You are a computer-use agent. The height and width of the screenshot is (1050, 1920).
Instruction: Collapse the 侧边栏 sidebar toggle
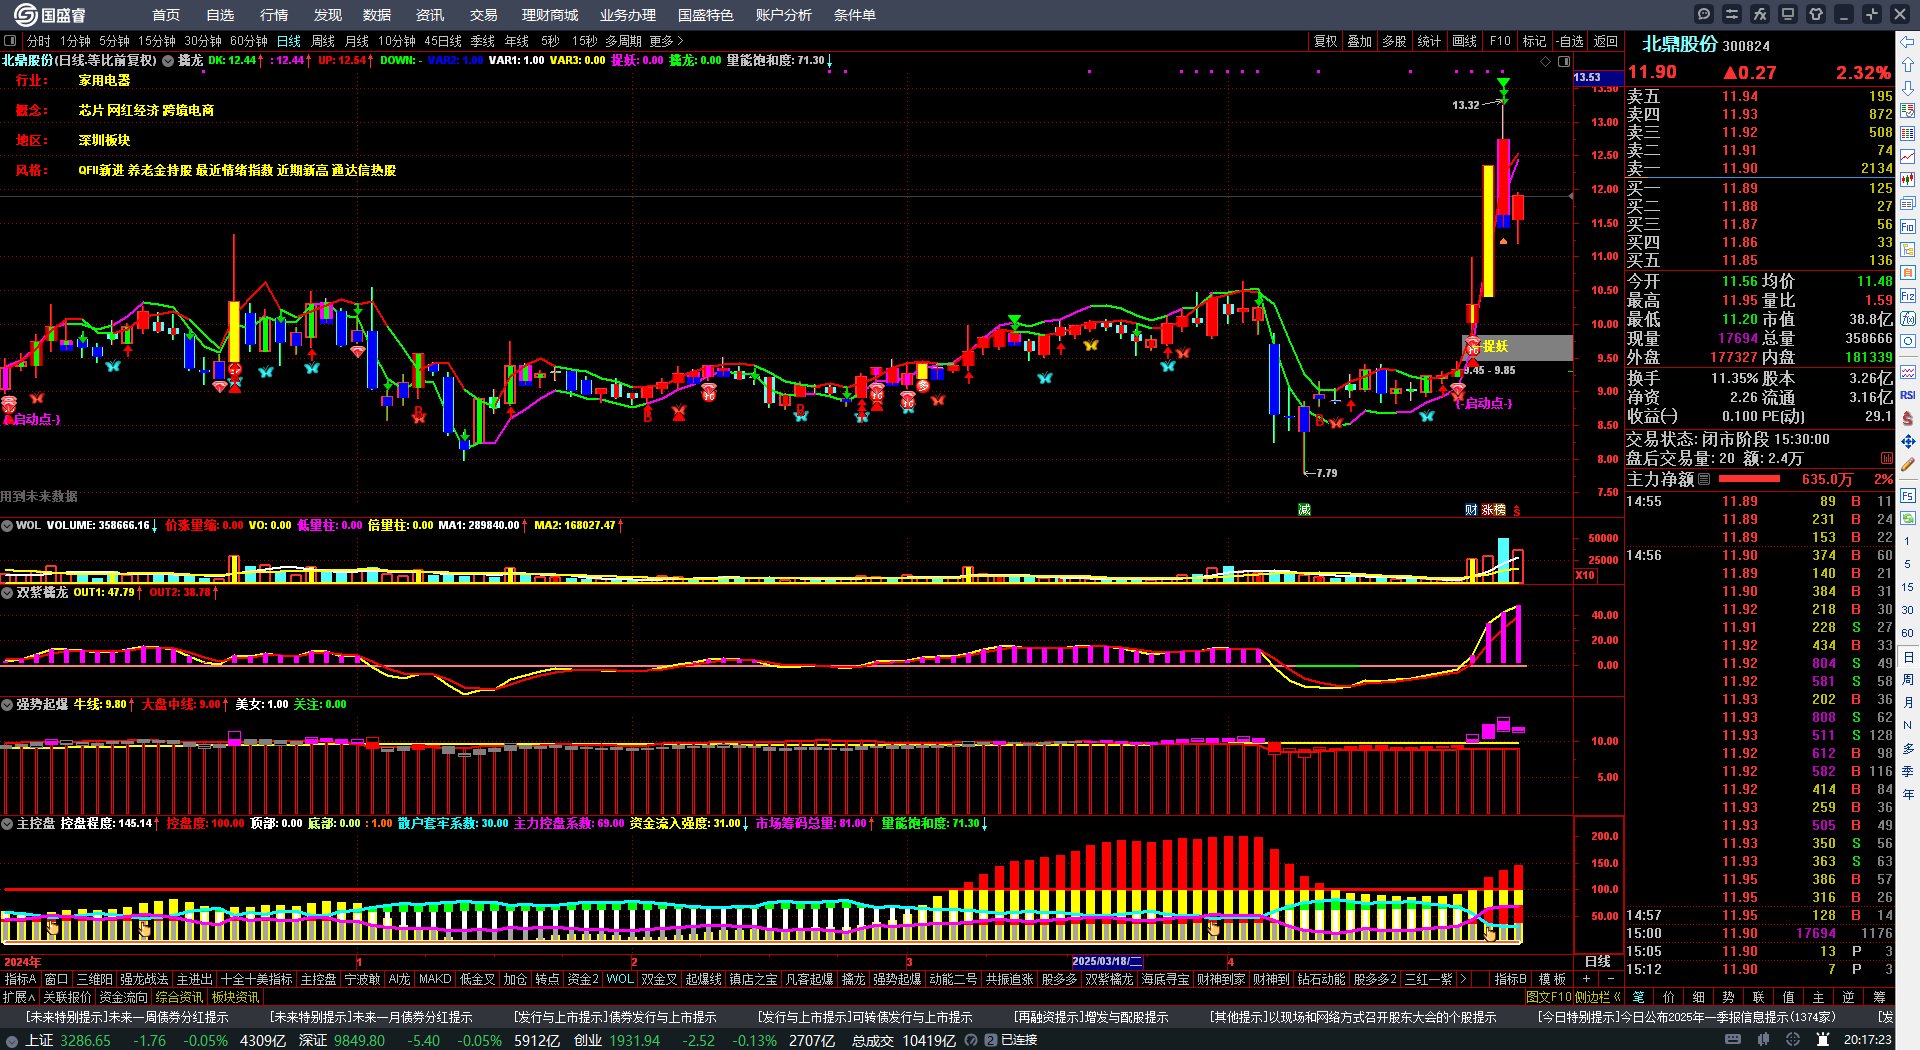pos(1598,997)
